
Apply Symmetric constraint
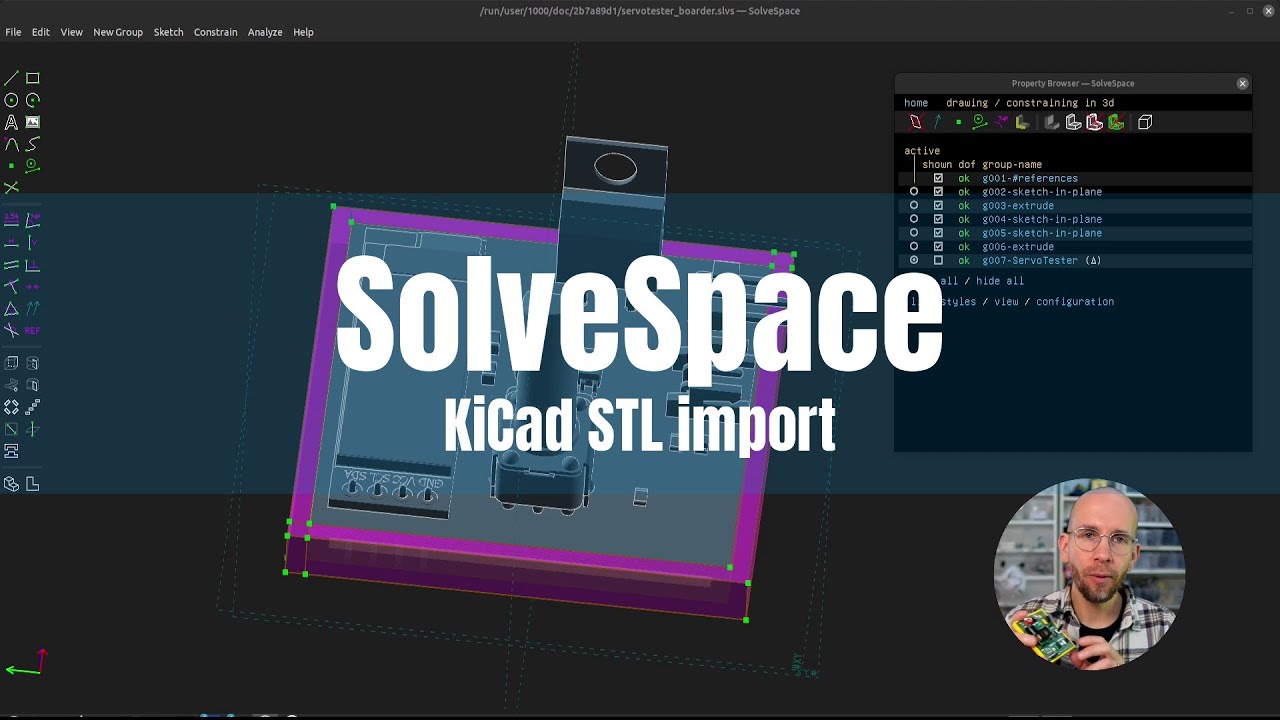[x=33, y=287]
